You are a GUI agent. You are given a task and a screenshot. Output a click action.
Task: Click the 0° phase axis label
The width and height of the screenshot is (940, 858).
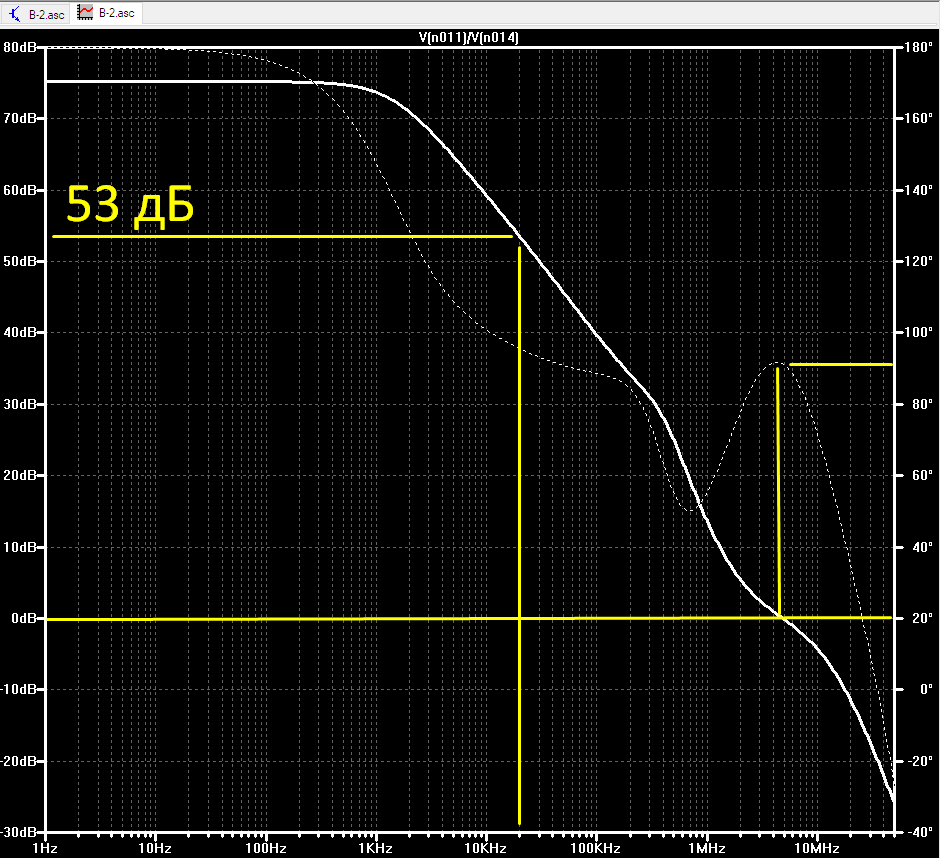[926, 689]
